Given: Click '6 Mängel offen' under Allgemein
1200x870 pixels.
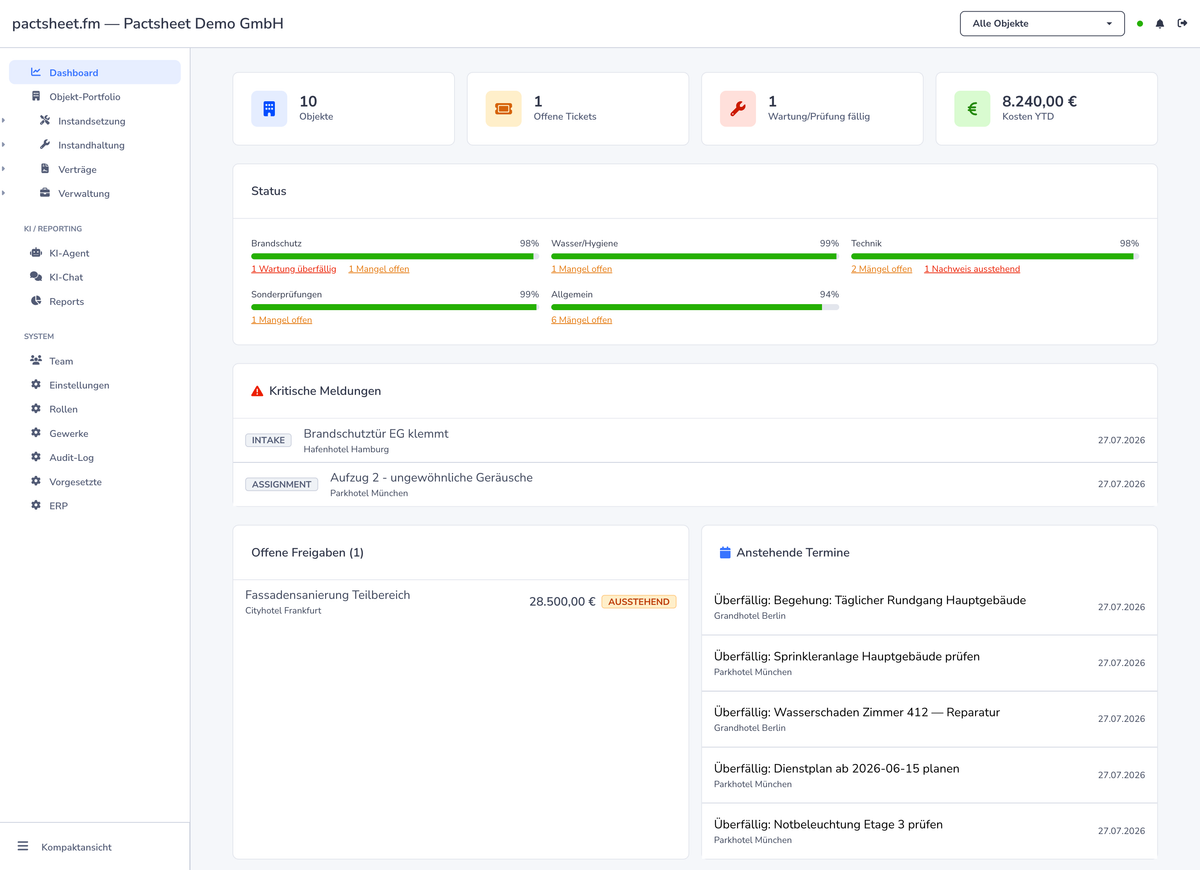Looking at the screenshot, I should coord(581,320).
